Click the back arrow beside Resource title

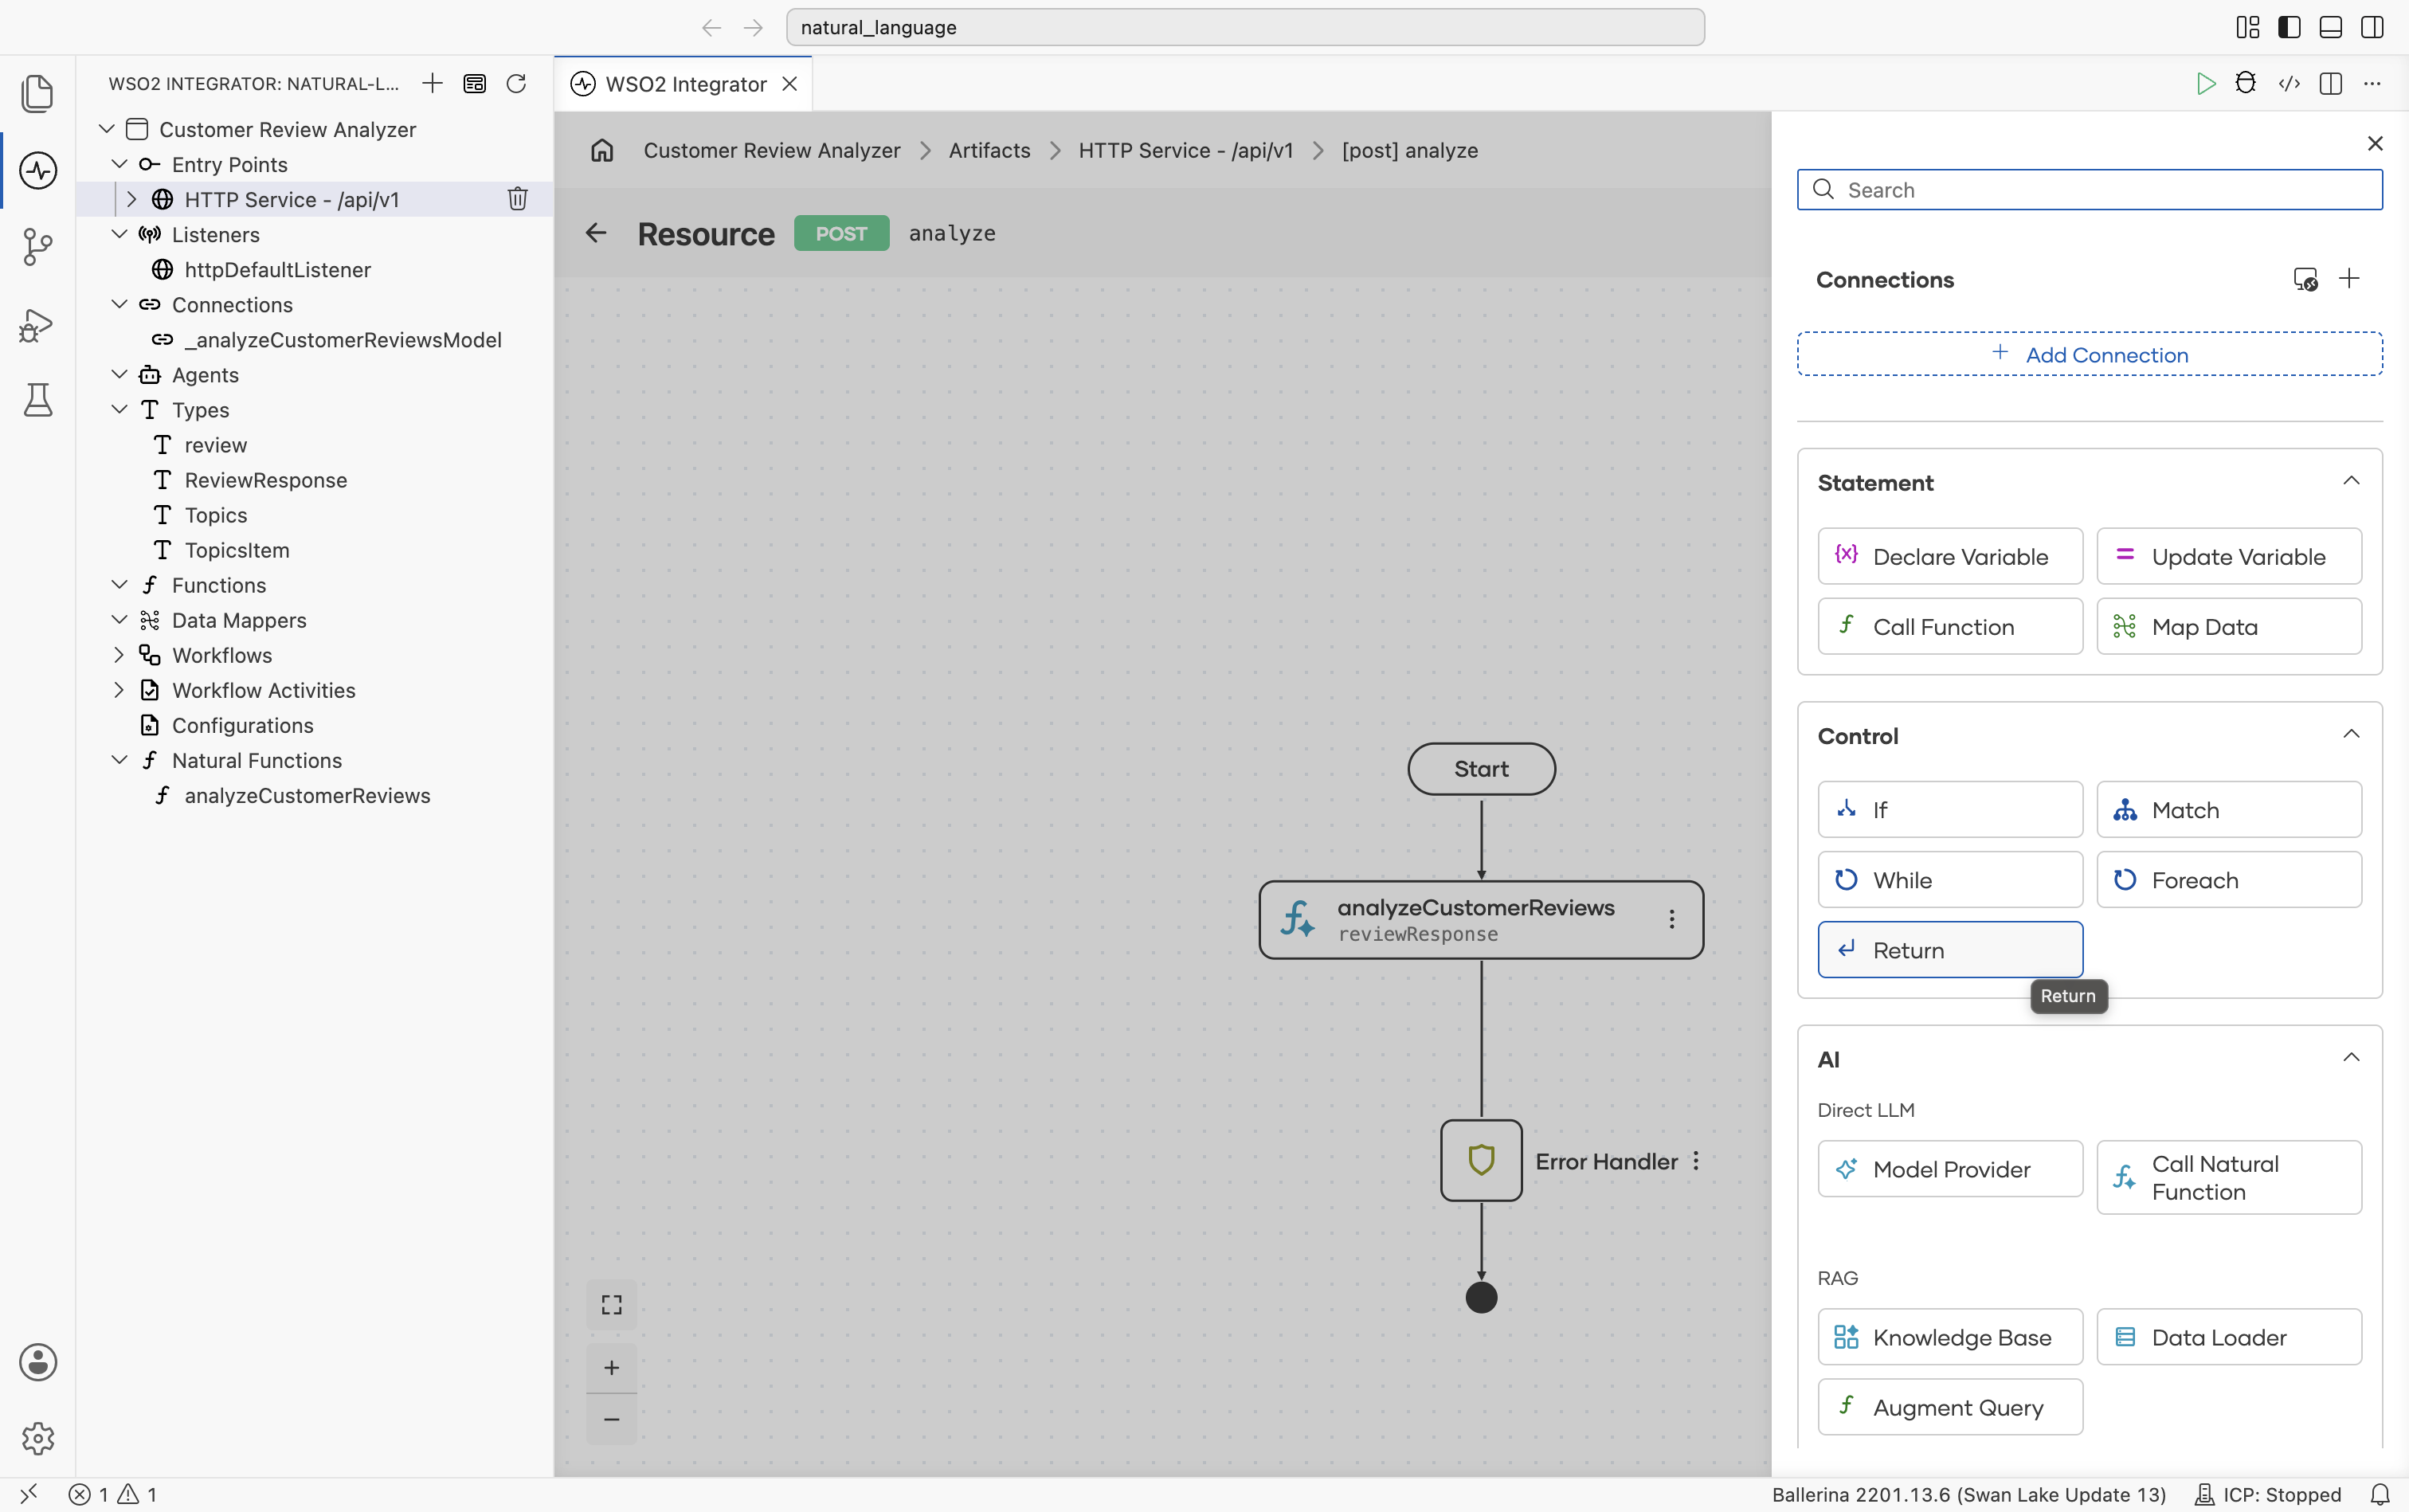(x=596, y=233)
